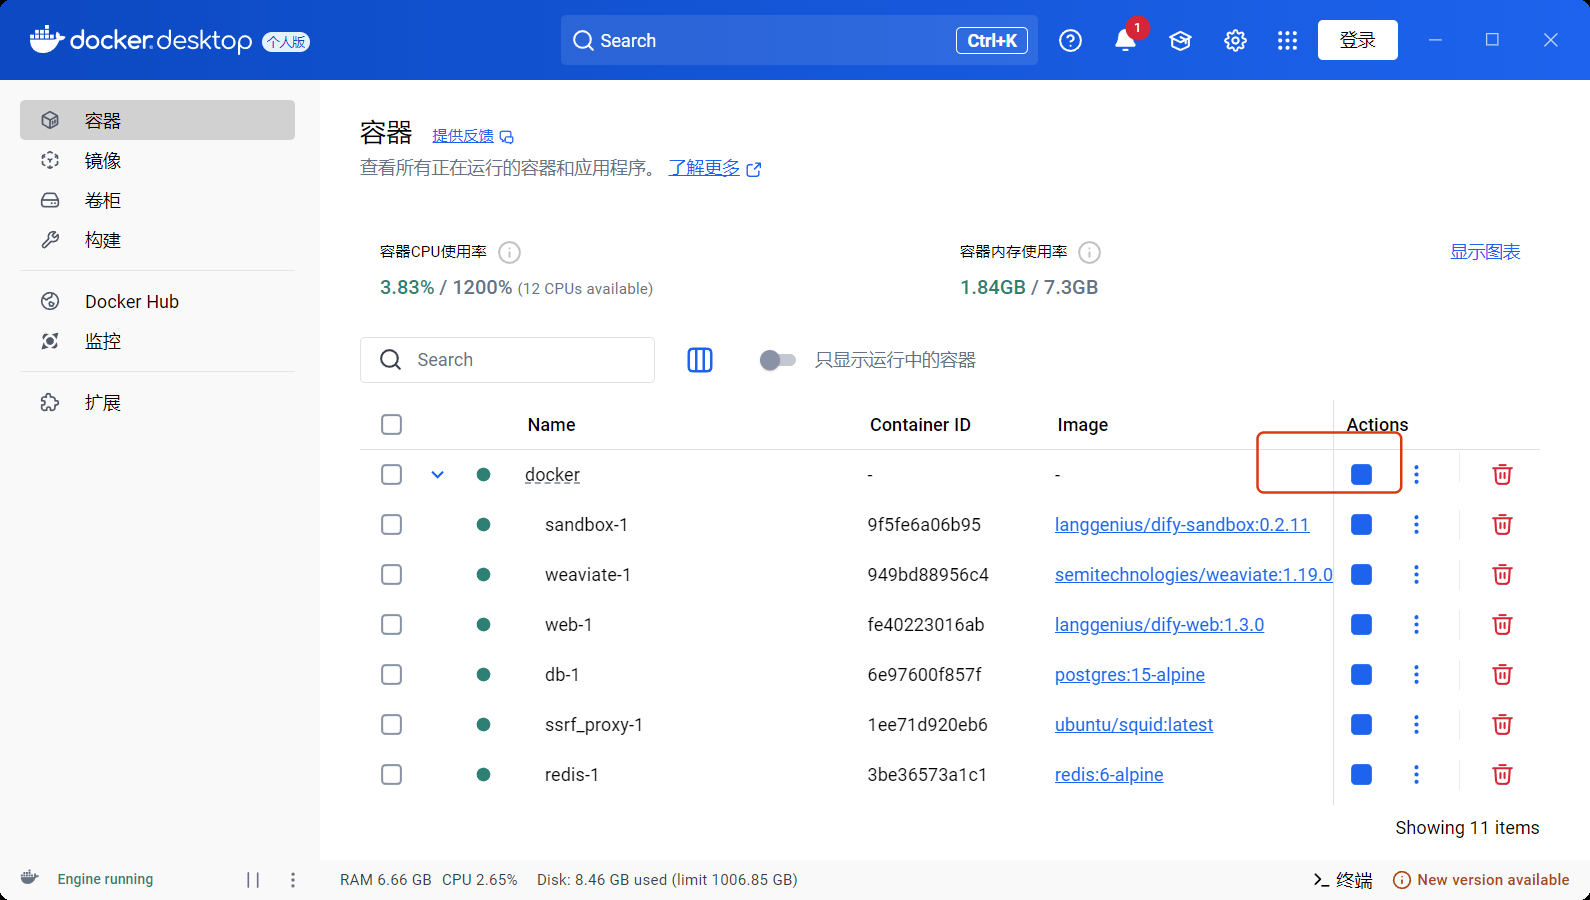Click New version available notice

(1481, 880)
